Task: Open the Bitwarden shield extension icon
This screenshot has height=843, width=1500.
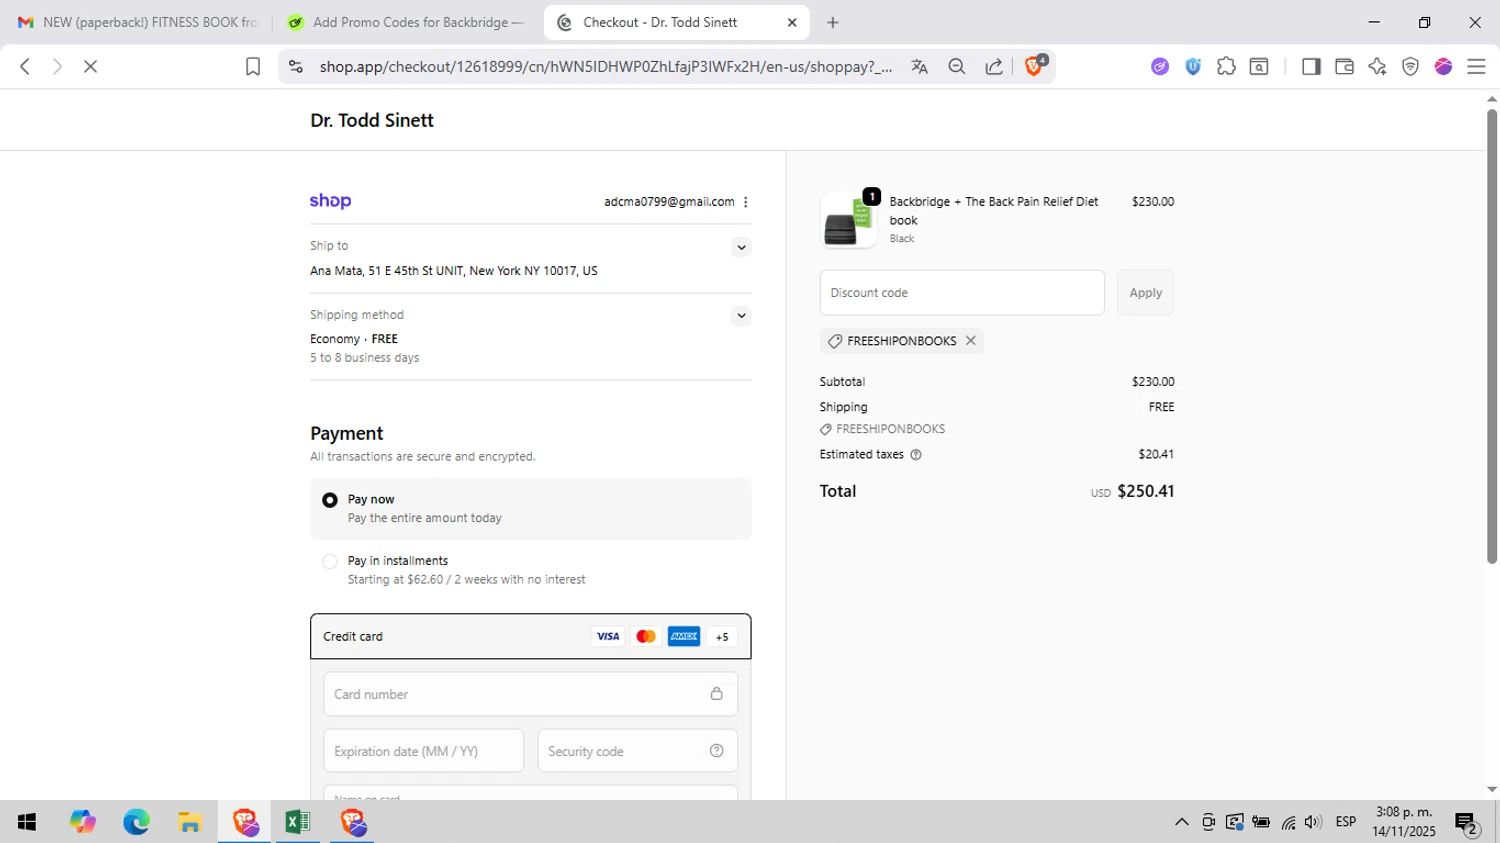Action: (x=1193, y=66)
